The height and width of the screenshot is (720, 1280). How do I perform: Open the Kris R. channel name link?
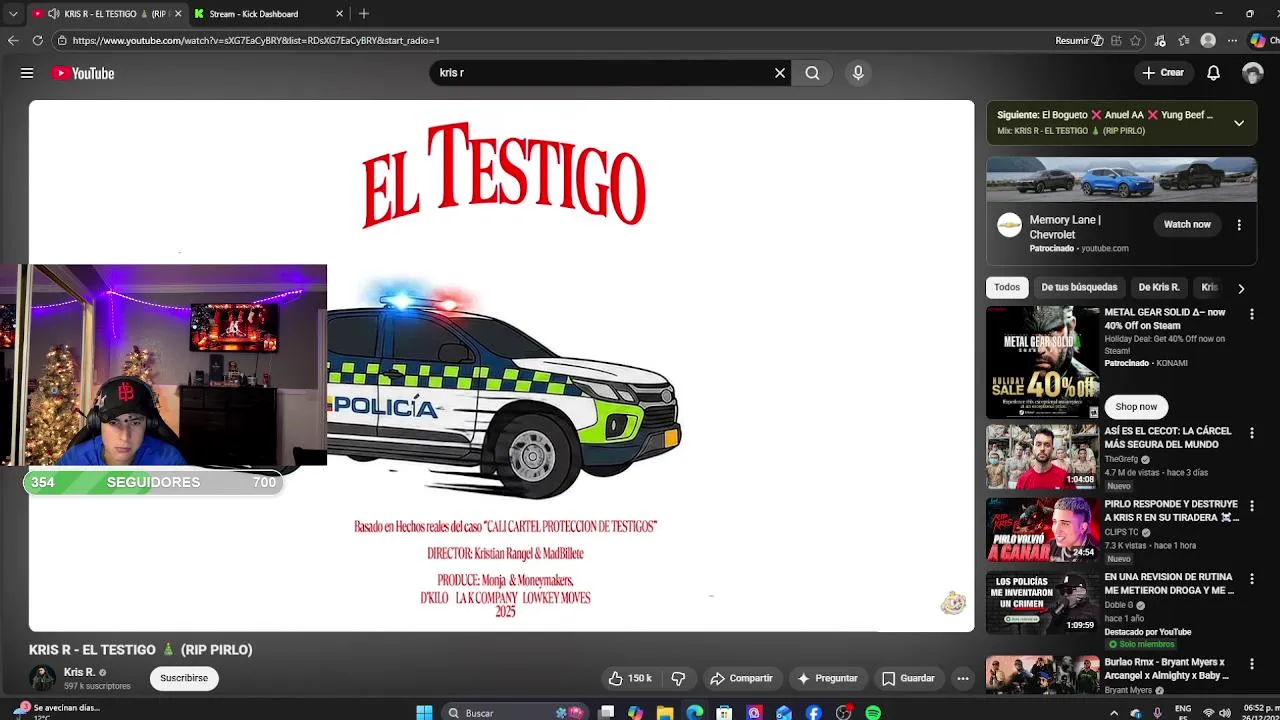(79, 672)
